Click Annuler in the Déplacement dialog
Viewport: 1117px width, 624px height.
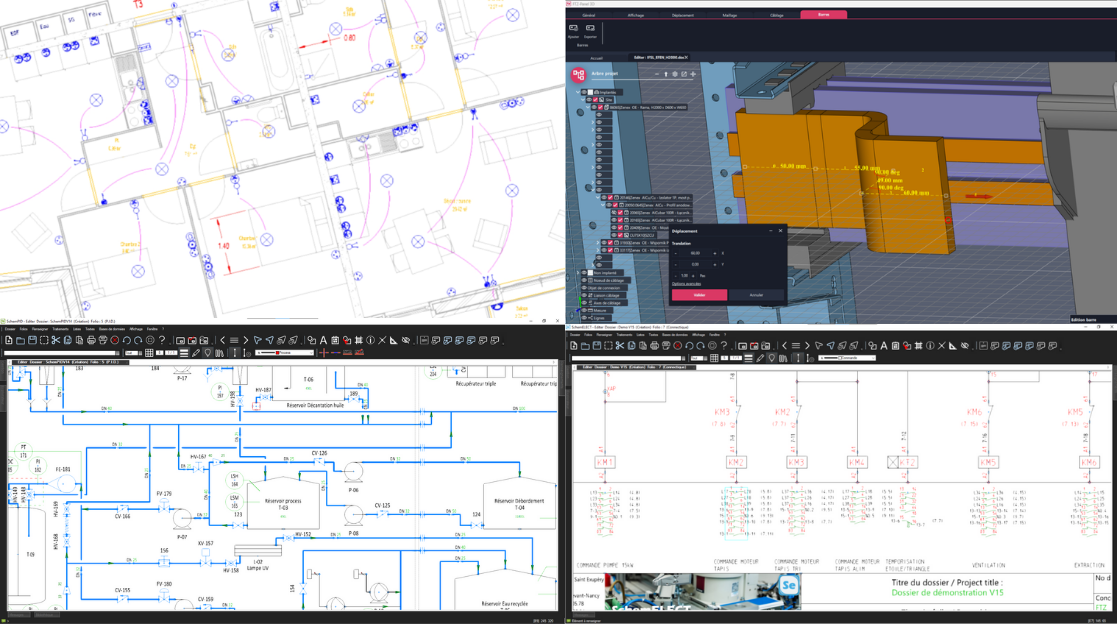pos(756,295)
